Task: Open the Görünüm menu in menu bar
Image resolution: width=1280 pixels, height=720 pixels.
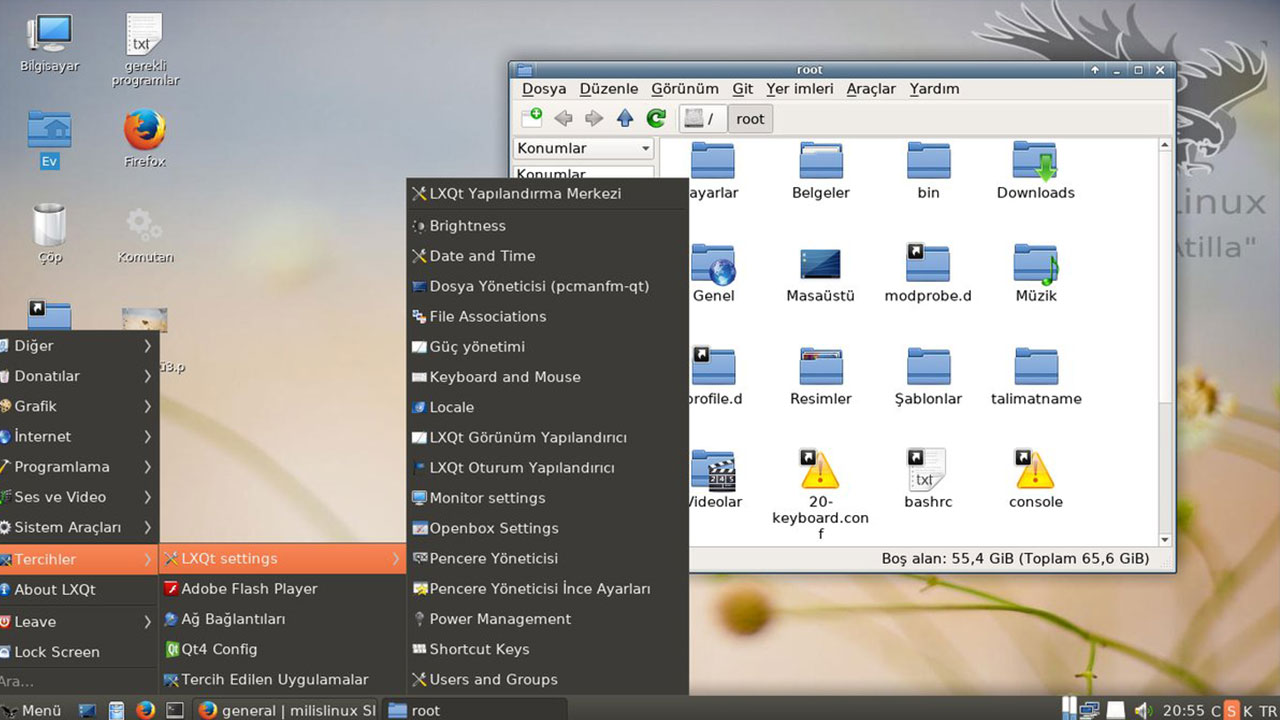Action: point(684,88)
